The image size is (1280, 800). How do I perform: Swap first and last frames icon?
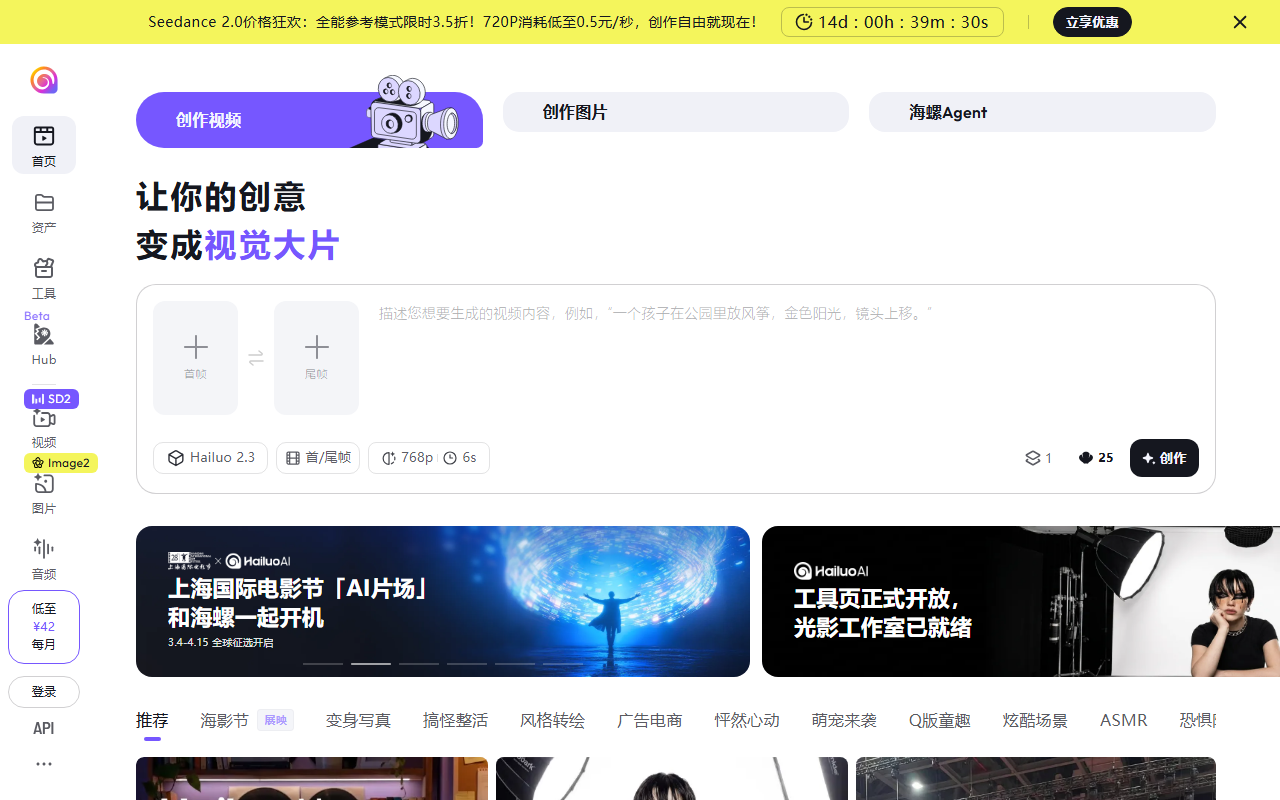[256, 358]
